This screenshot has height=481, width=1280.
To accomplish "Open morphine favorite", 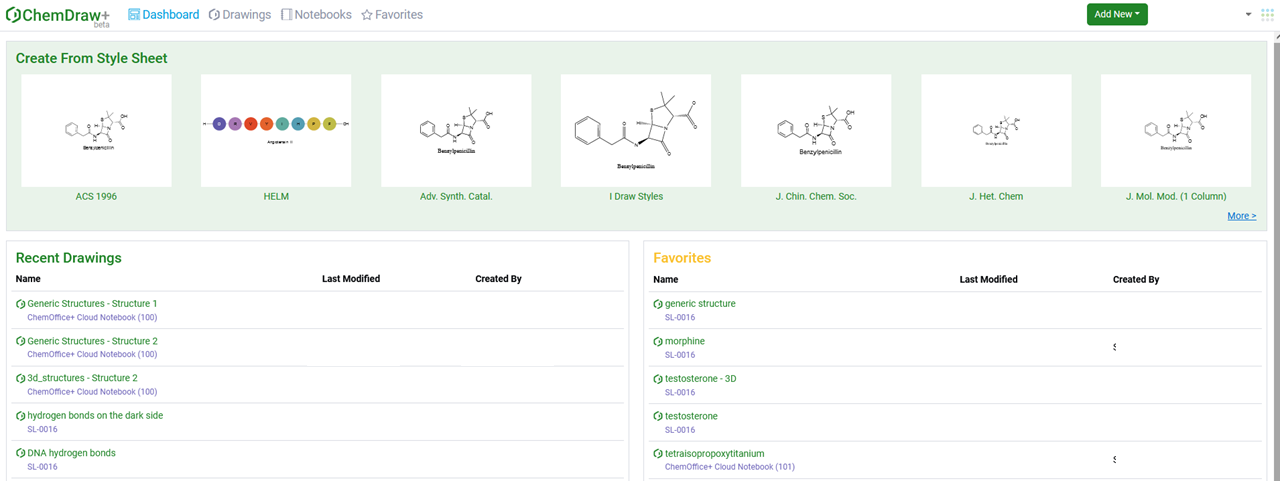I will pos(685,341).
